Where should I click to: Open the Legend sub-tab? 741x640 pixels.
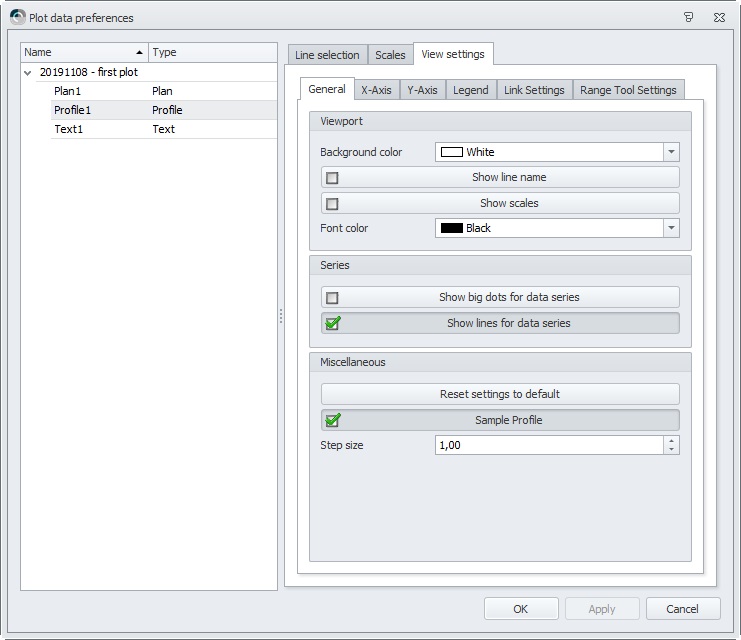(x=471, y=90)
